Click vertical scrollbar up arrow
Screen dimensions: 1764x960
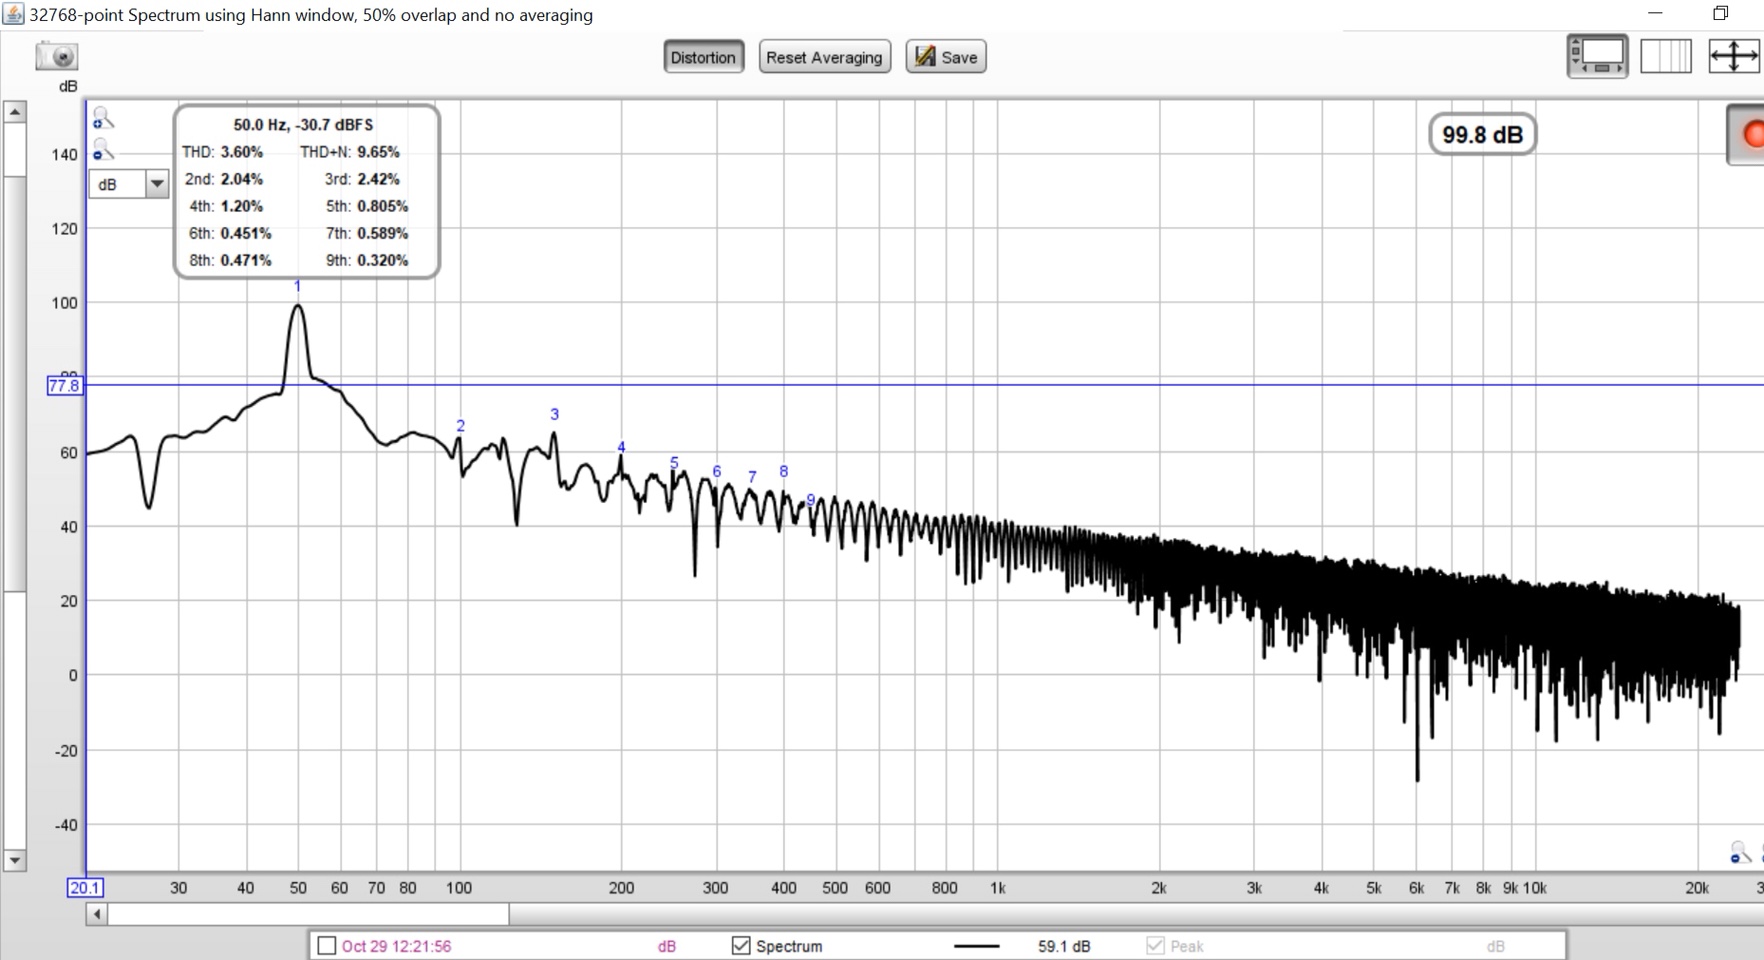(14, 111)
